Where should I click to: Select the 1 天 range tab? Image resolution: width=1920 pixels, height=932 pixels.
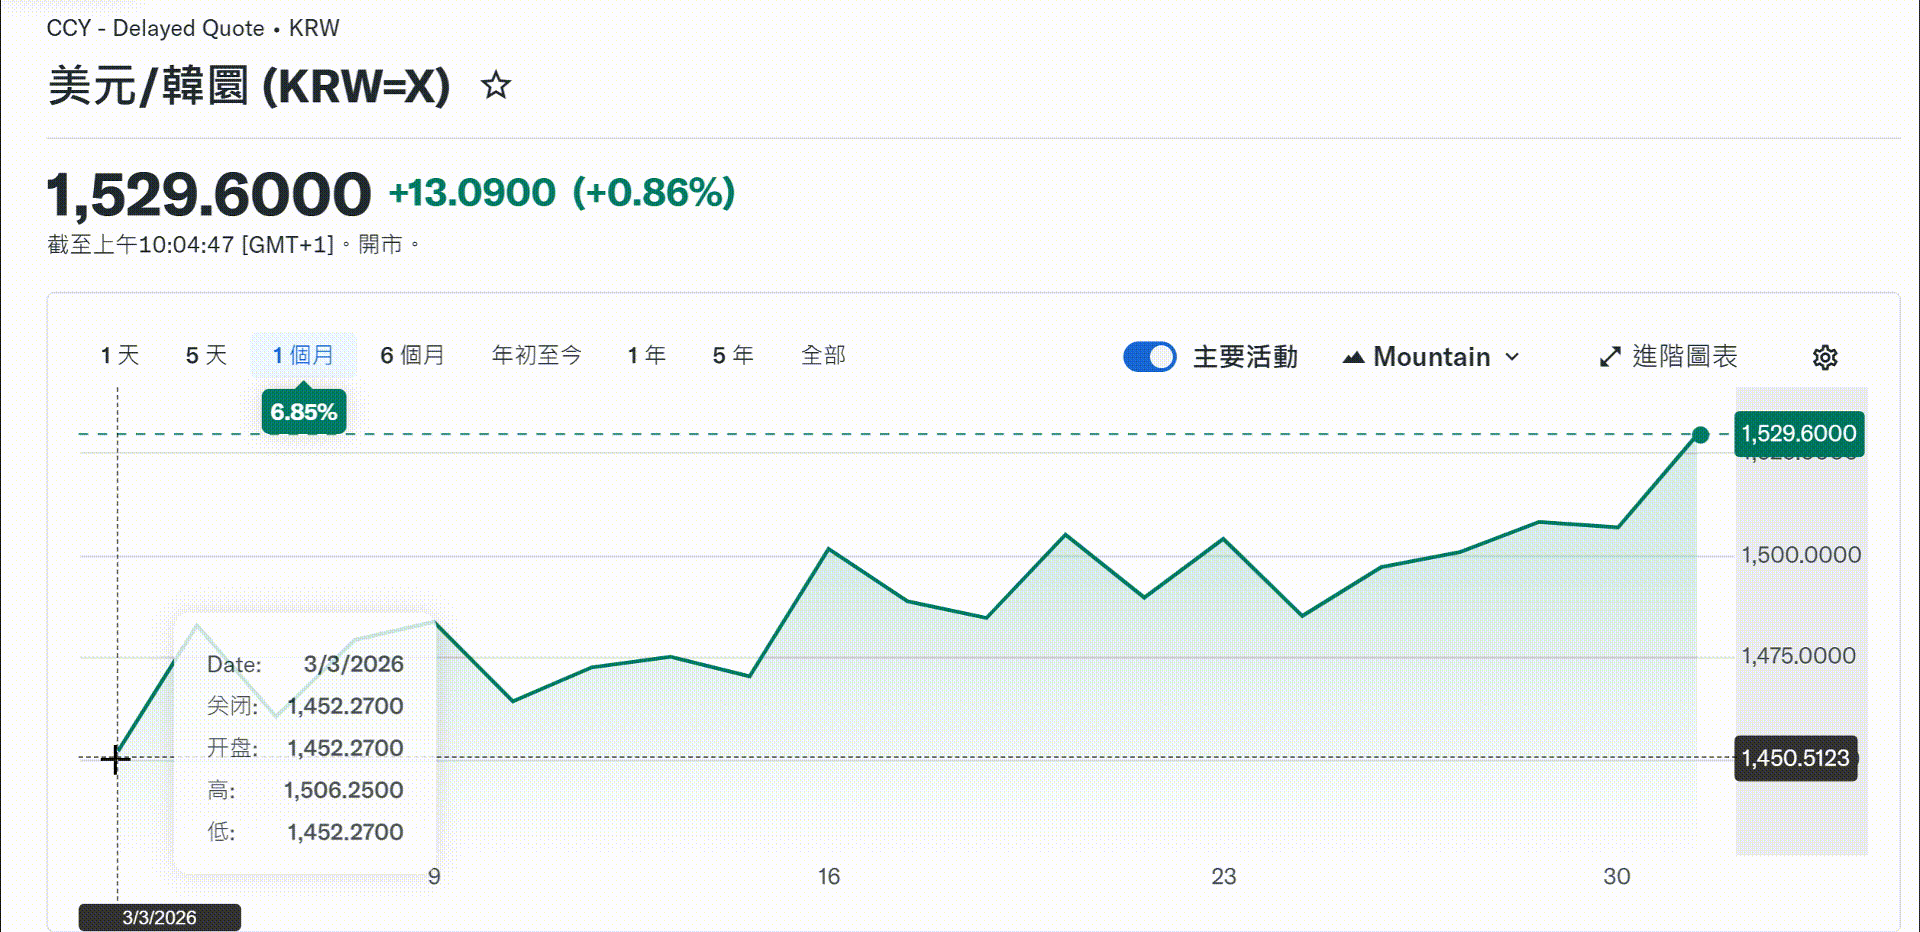120,355
